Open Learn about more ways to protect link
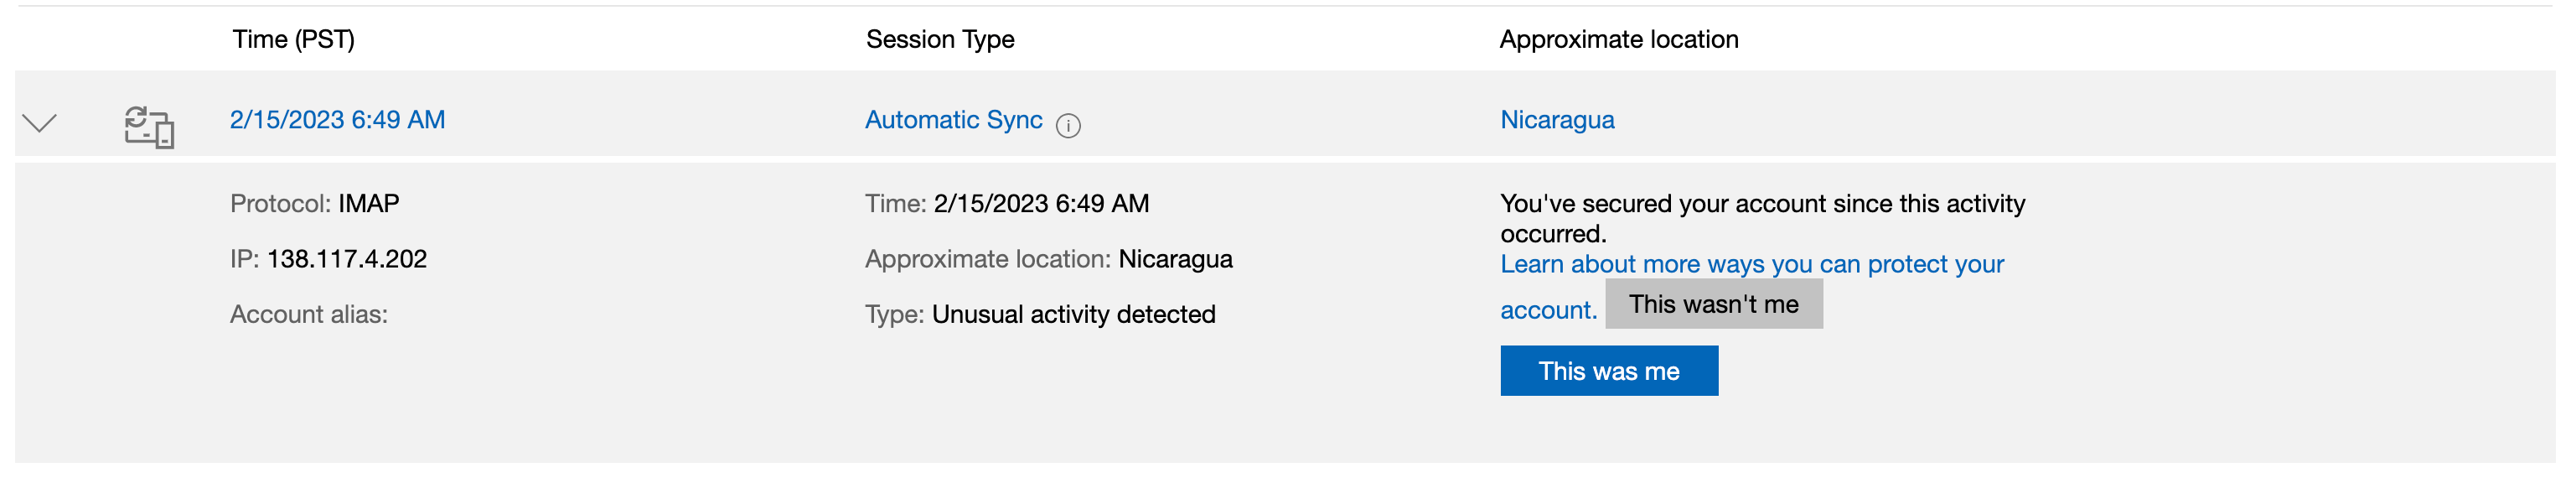Viewport: 2576px width, 478px height. click(1751, 265)
